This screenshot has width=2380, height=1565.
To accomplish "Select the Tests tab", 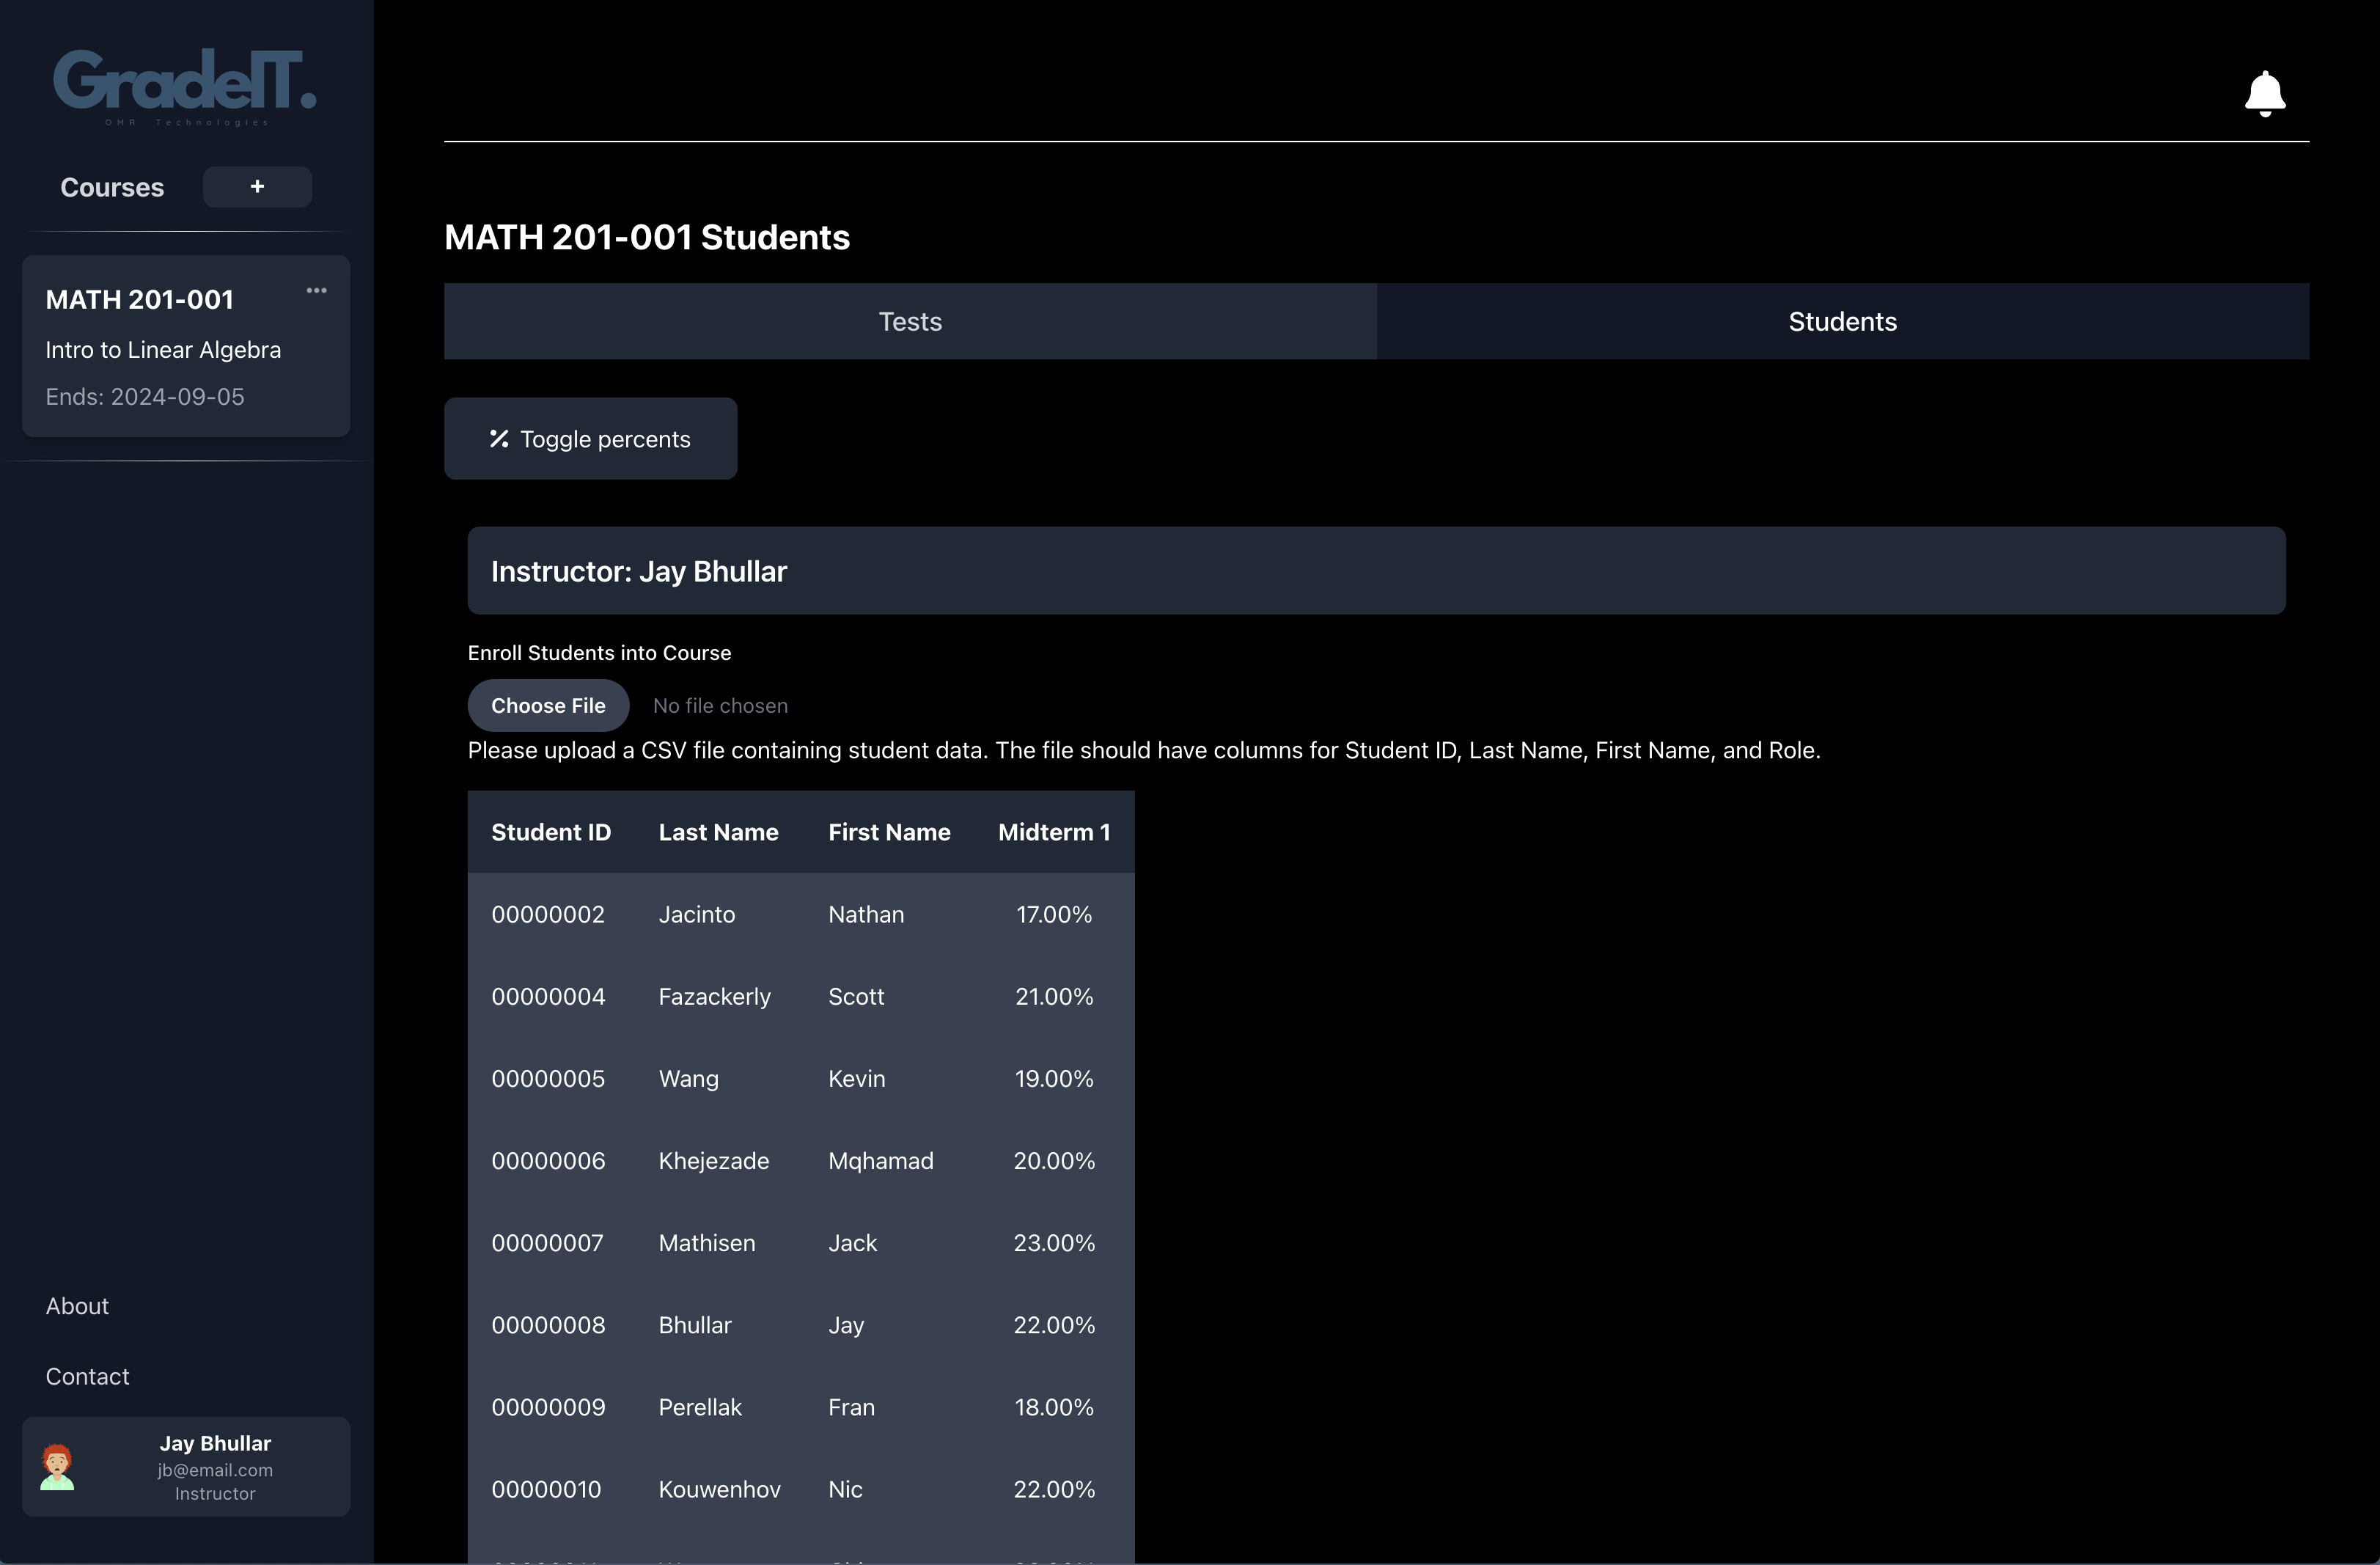I will (x=911, y=321).
